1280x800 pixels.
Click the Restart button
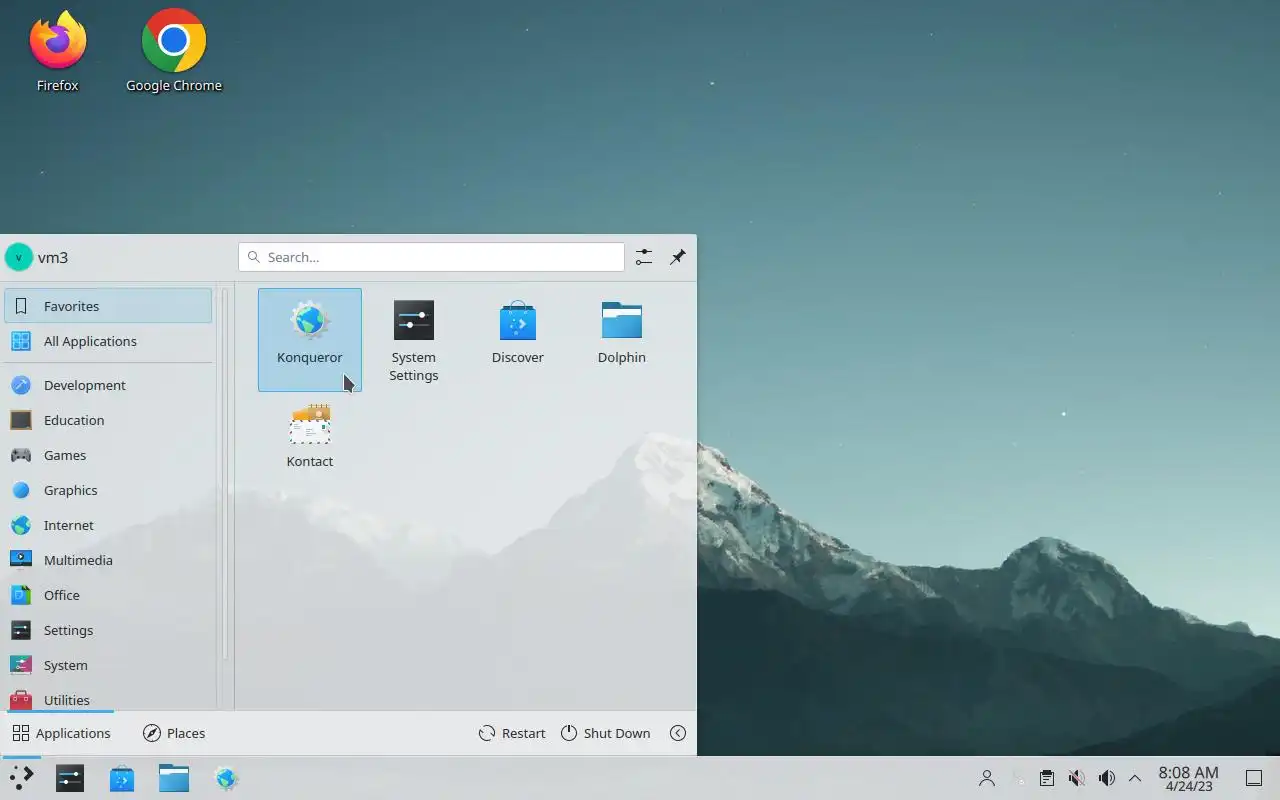[512, 733]
